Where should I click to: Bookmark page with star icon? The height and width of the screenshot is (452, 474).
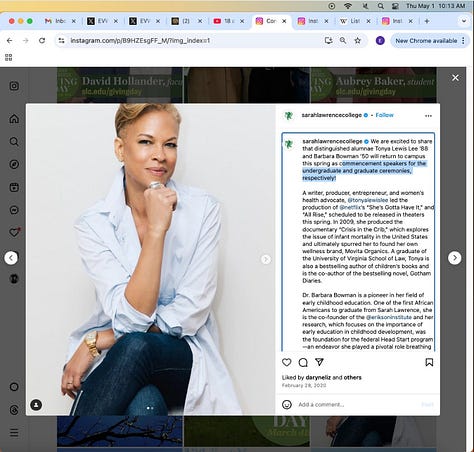tap(358, 41)
